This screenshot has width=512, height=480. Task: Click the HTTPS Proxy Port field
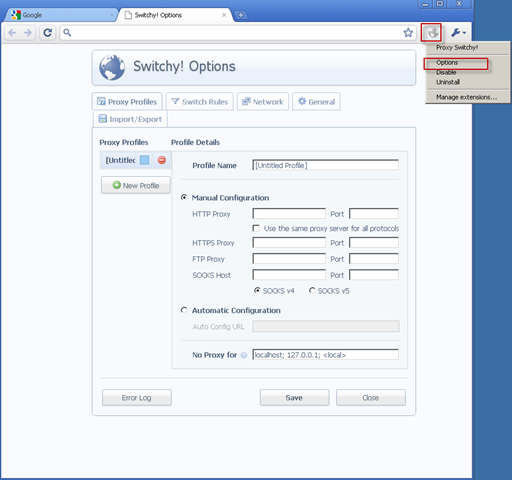click(374, 243)
